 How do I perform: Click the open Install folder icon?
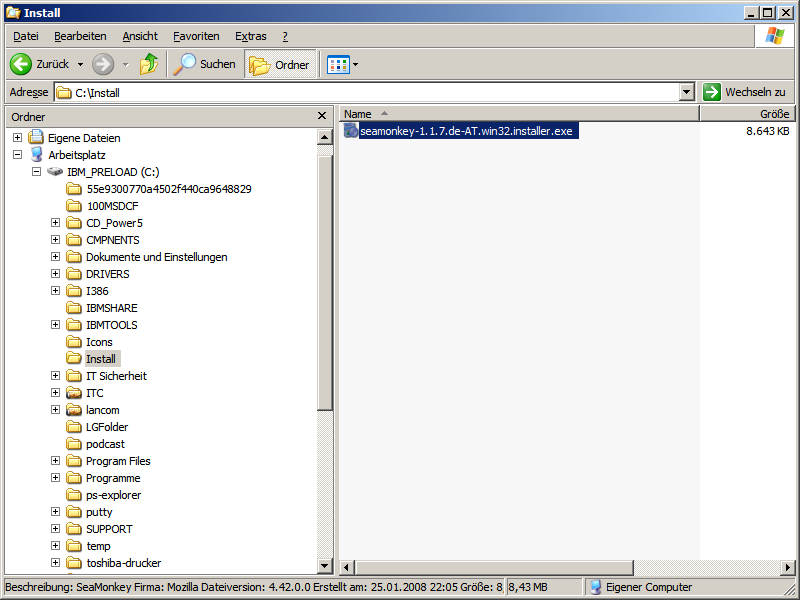(74, 359)
